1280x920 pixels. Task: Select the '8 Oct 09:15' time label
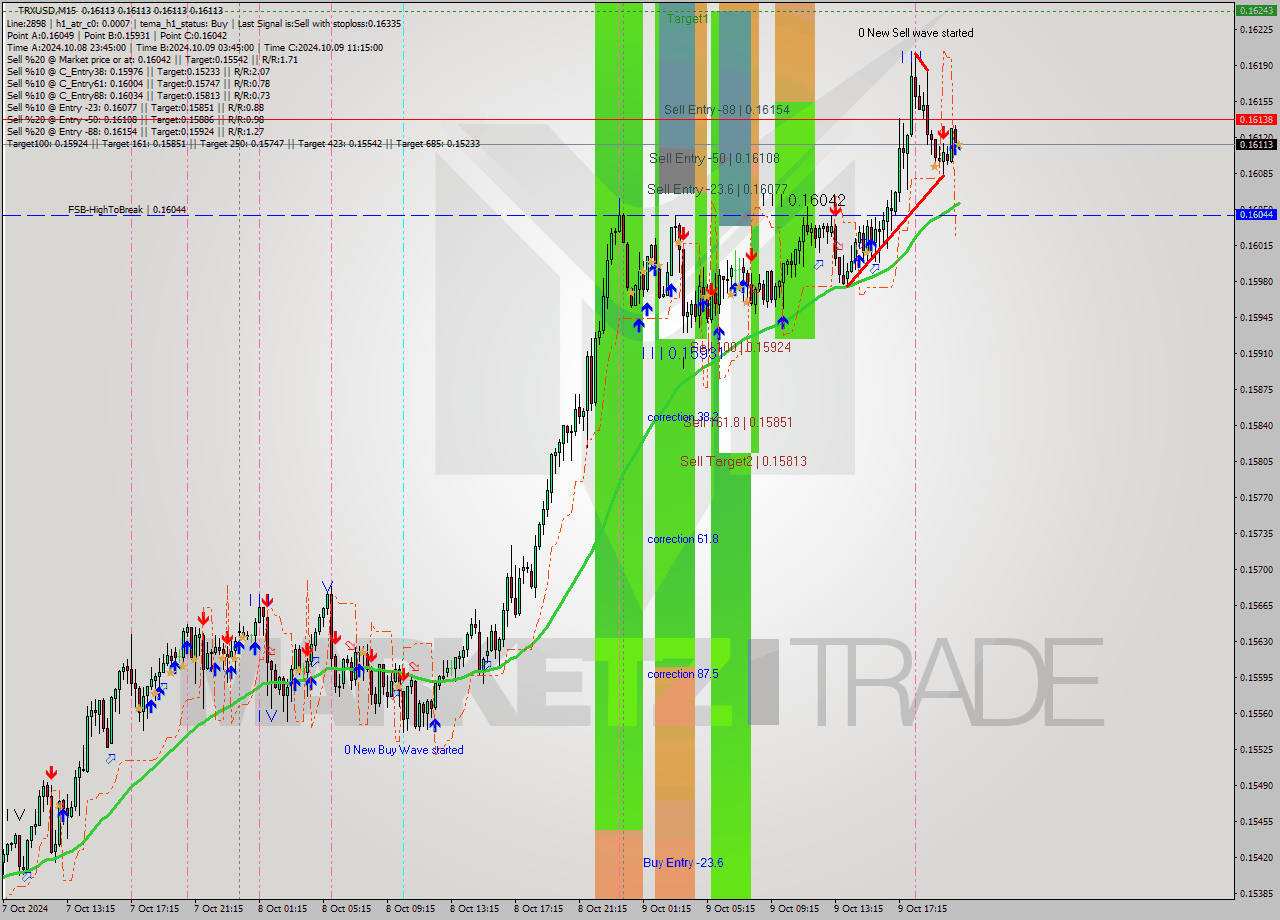[410, 909]
